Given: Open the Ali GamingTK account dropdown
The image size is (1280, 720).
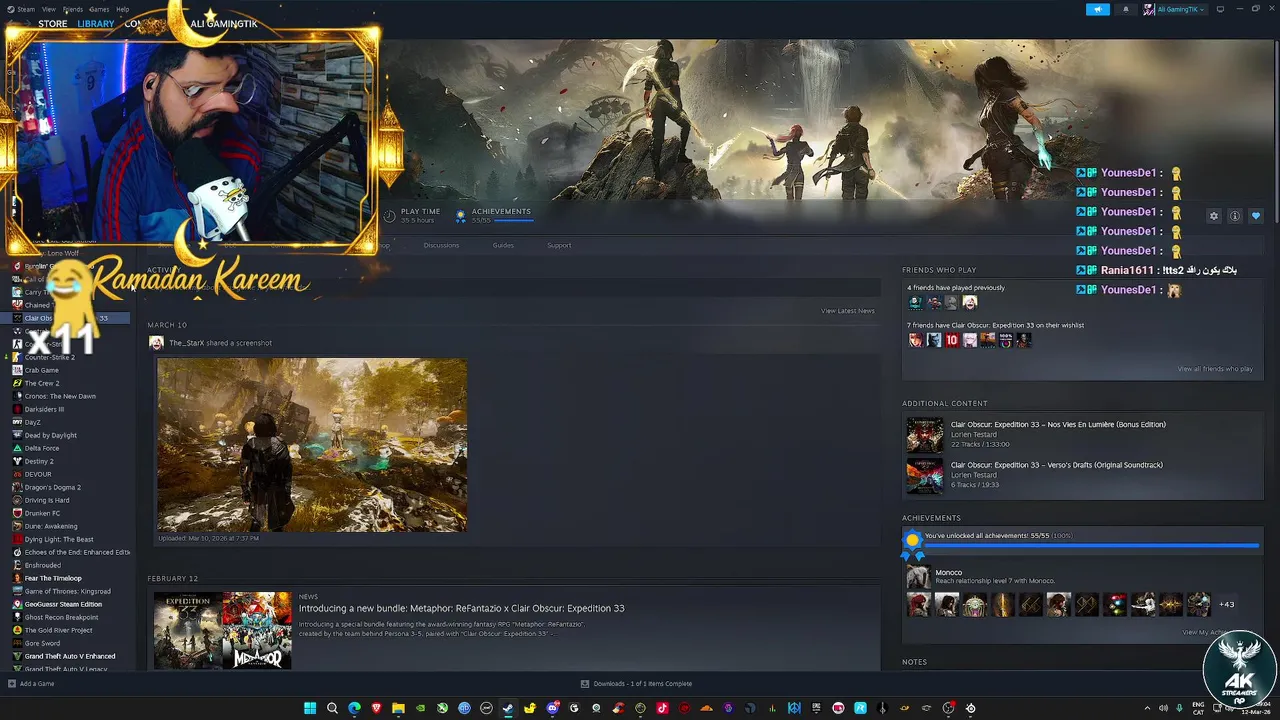Looking at the screenshot, I should click(1174, 9).
